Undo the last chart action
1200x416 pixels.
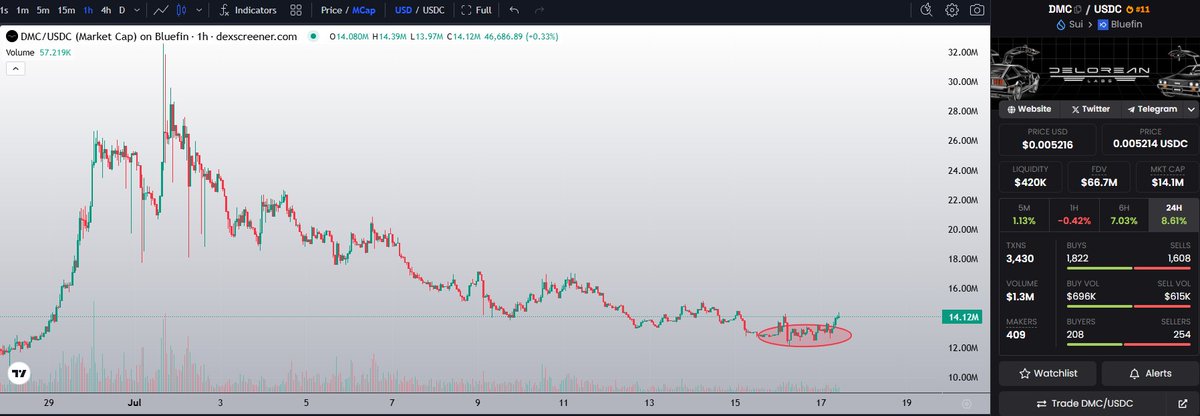coord(514,10)
